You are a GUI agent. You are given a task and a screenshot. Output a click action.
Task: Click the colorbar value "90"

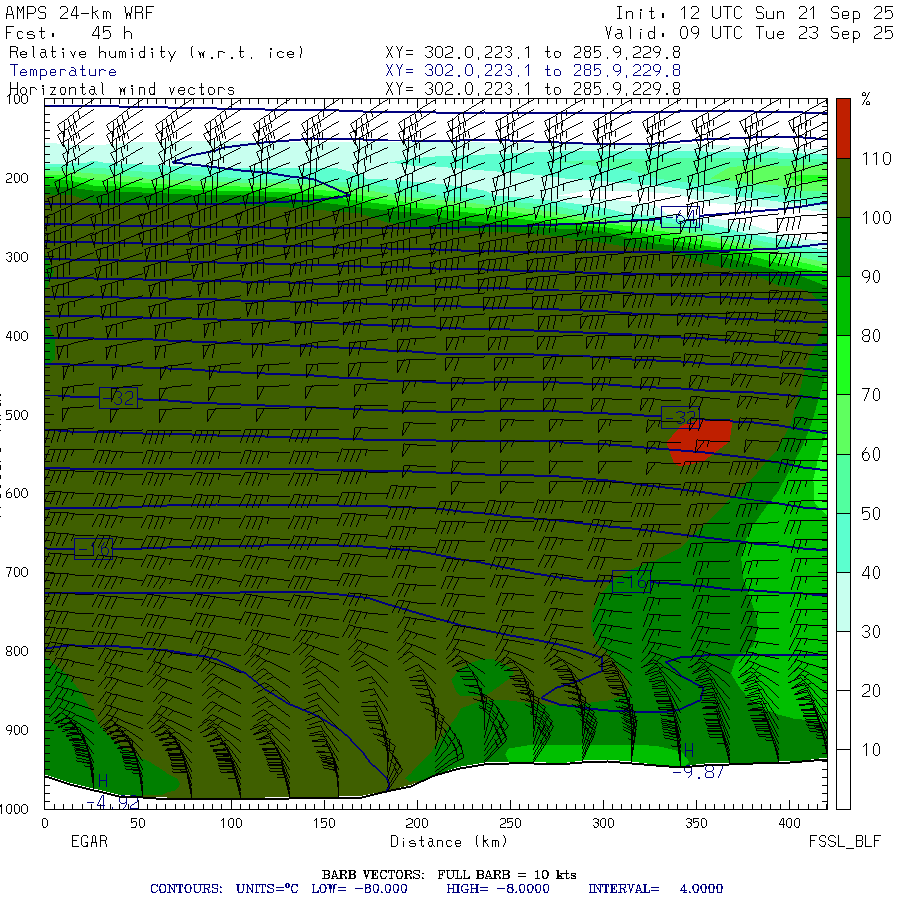tap(871, 277)
